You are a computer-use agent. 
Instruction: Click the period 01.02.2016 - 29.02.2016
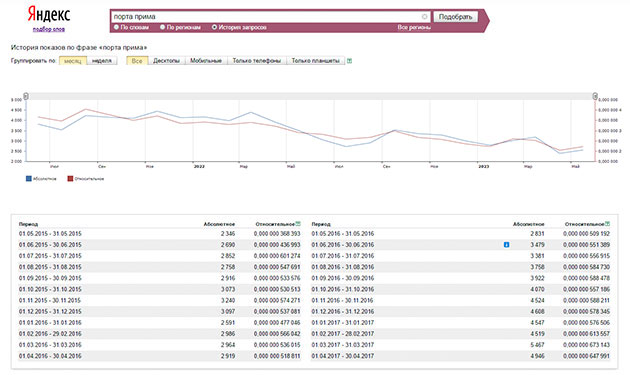tap(50, 334)
